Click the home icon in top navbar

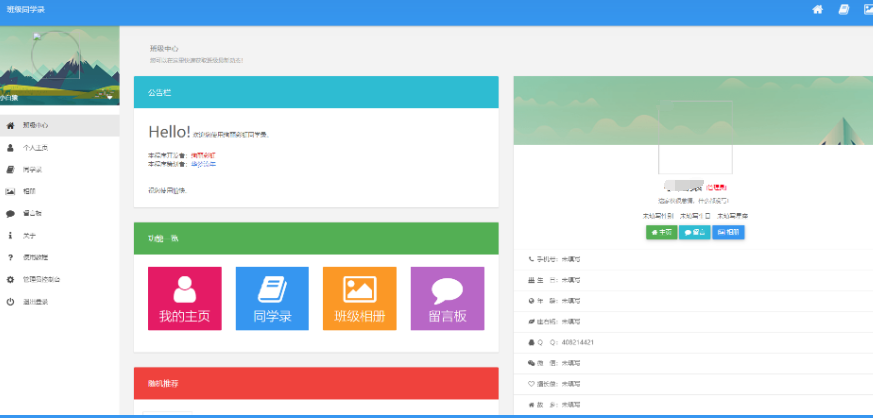coord(817,9)
